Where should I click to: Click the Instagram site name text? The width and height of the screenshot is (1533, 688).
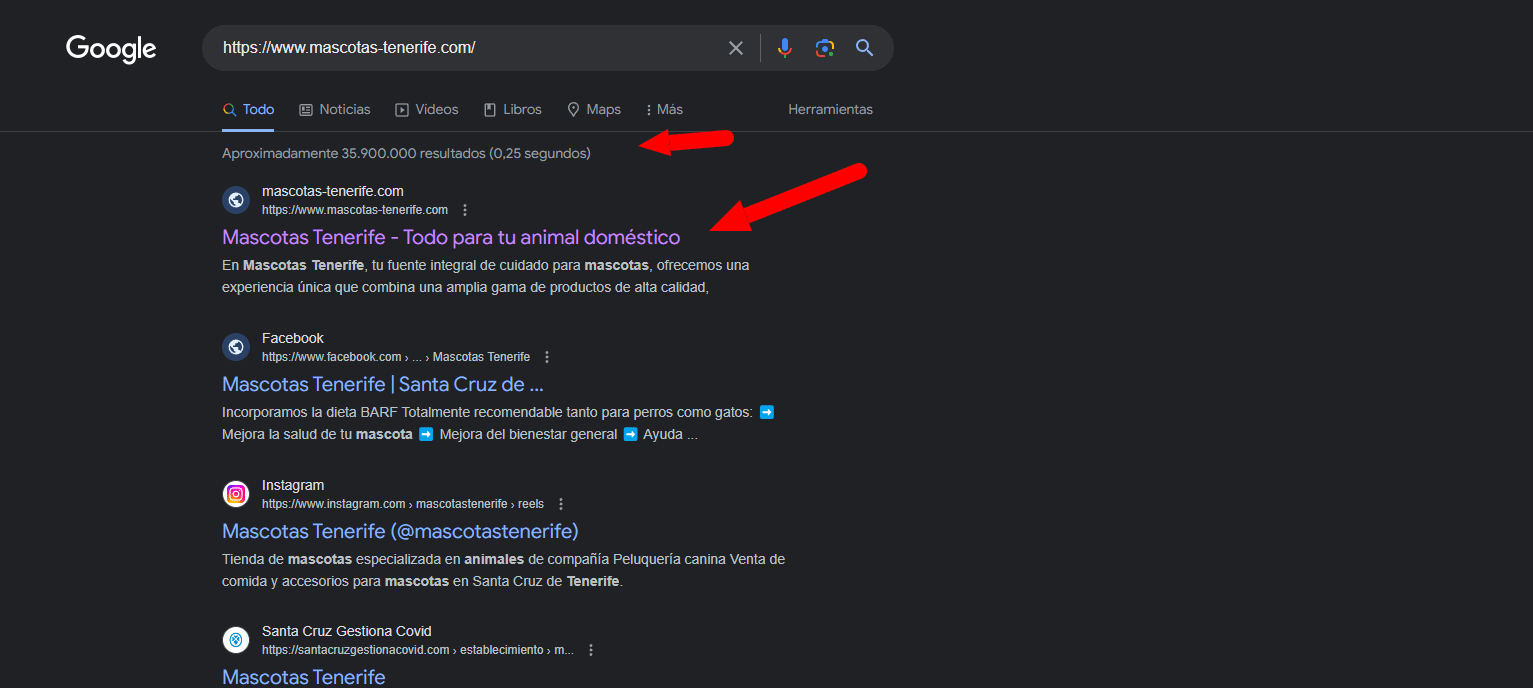point(293,485)
